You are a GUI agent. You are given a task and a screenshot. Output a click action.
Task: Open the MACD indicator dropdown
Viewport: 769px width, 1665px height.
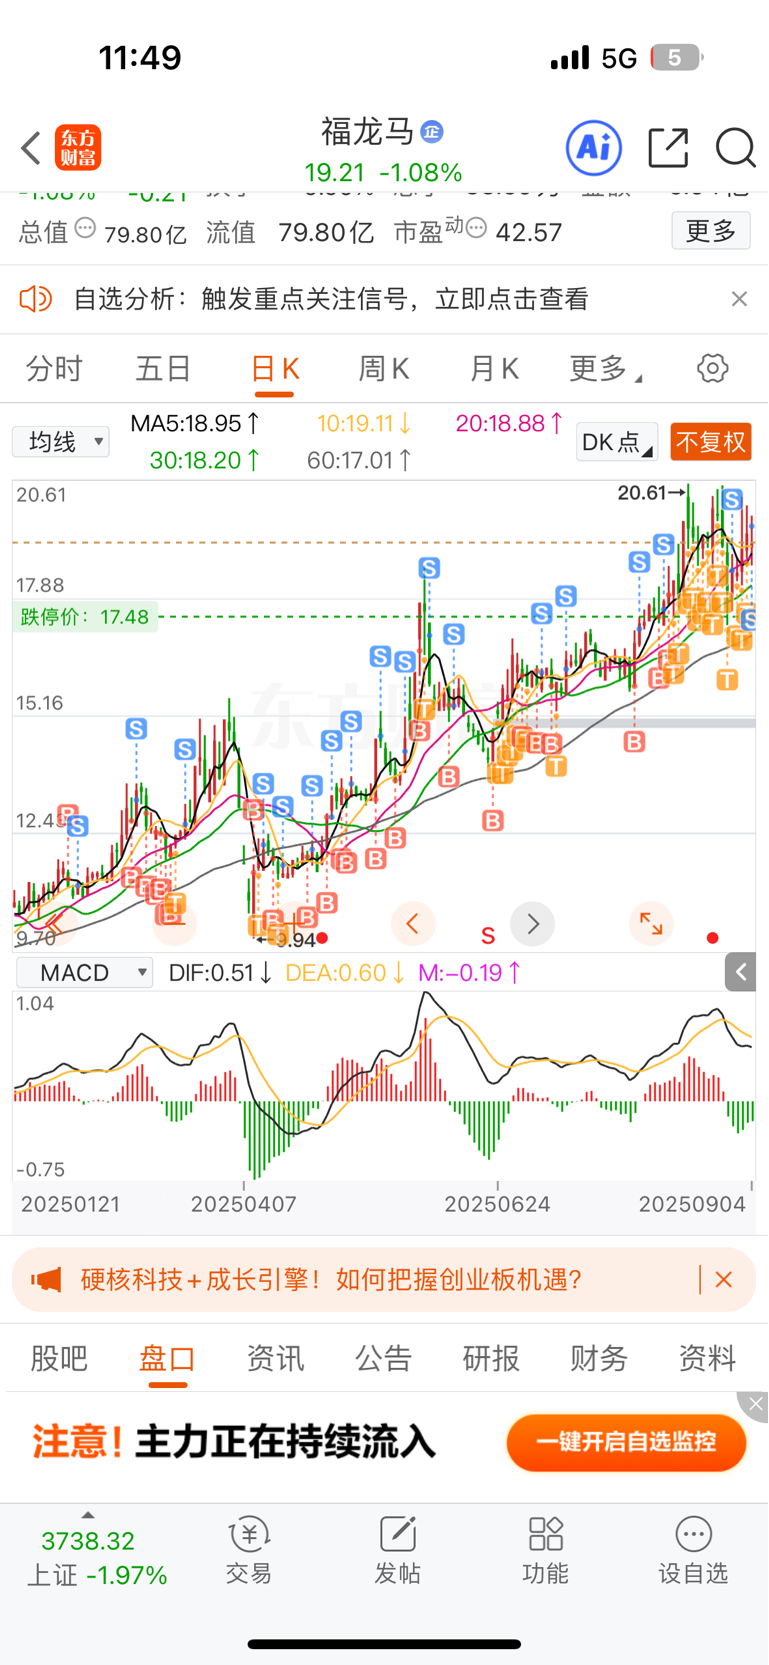(85, 972)
